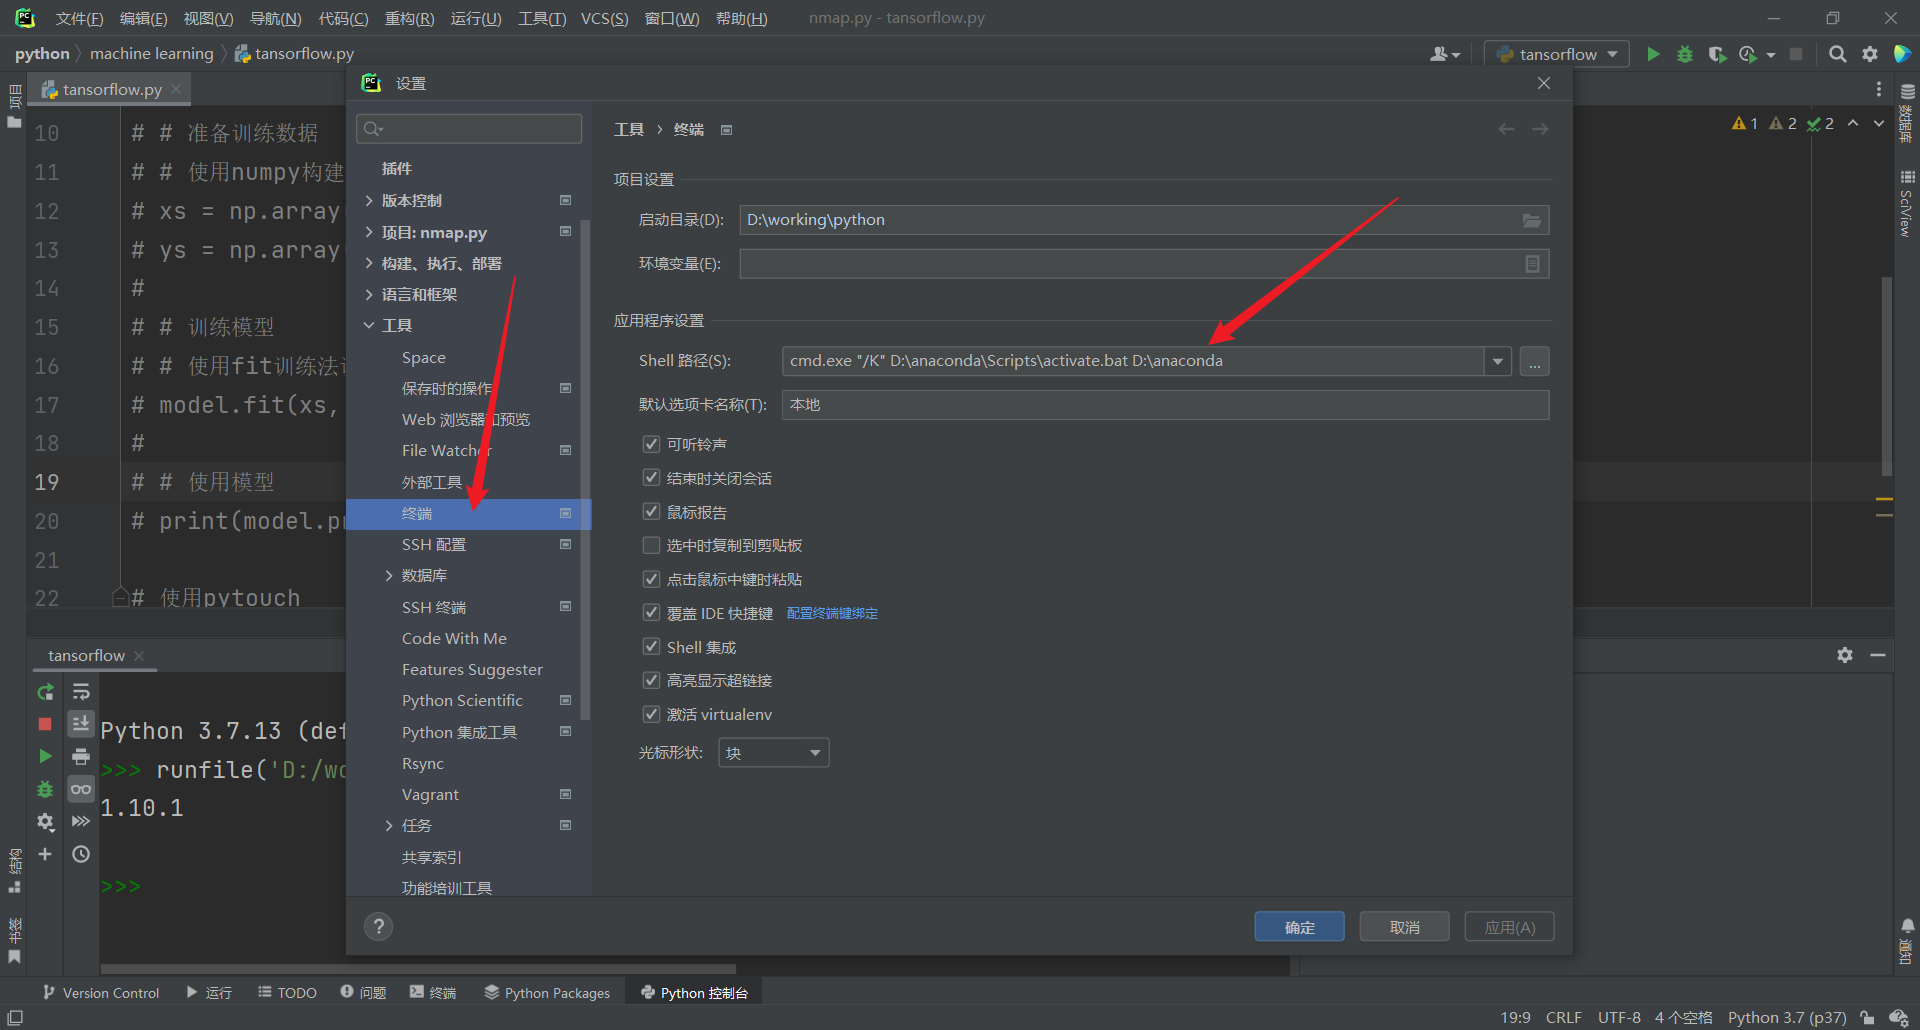This screenshot has width=1920, height=1030.
Task: Click the 配置终端键绑定 link
Action: [832, 614]
